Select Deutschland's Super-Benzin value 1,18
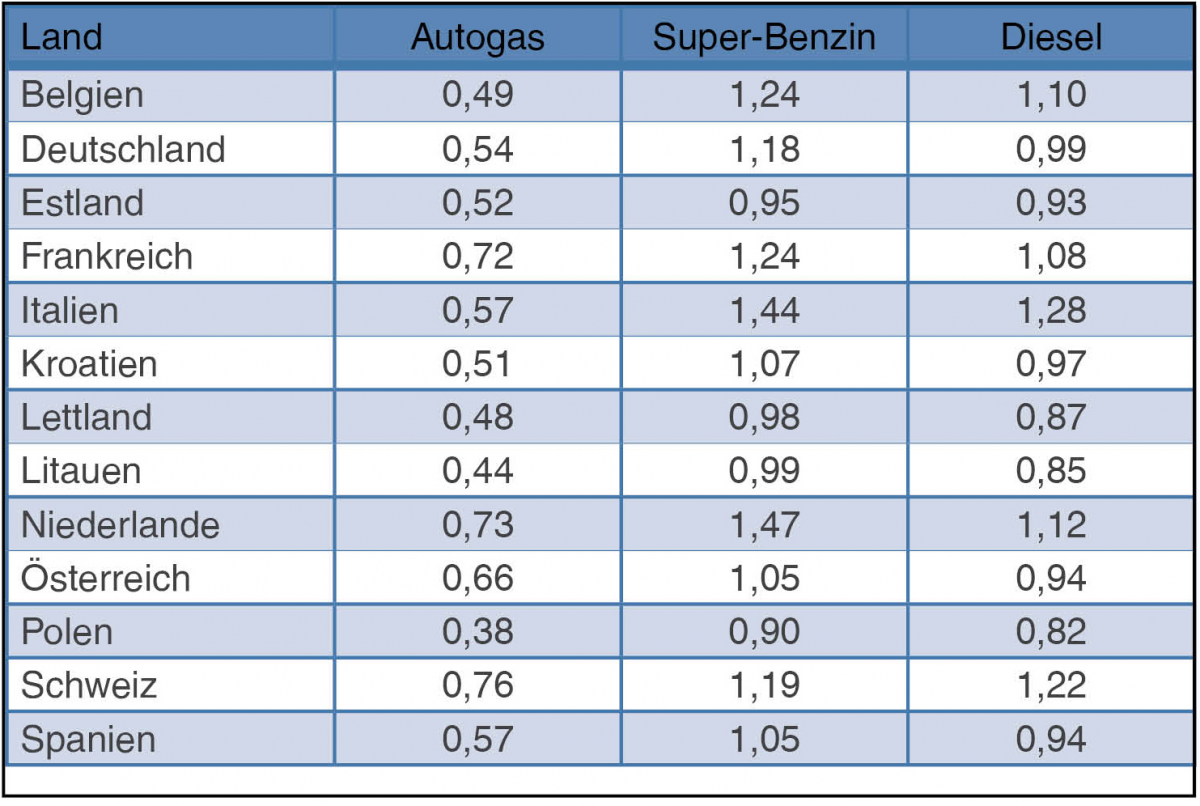This screenshot has width=1200, height=806. click(x=764, y=149)
